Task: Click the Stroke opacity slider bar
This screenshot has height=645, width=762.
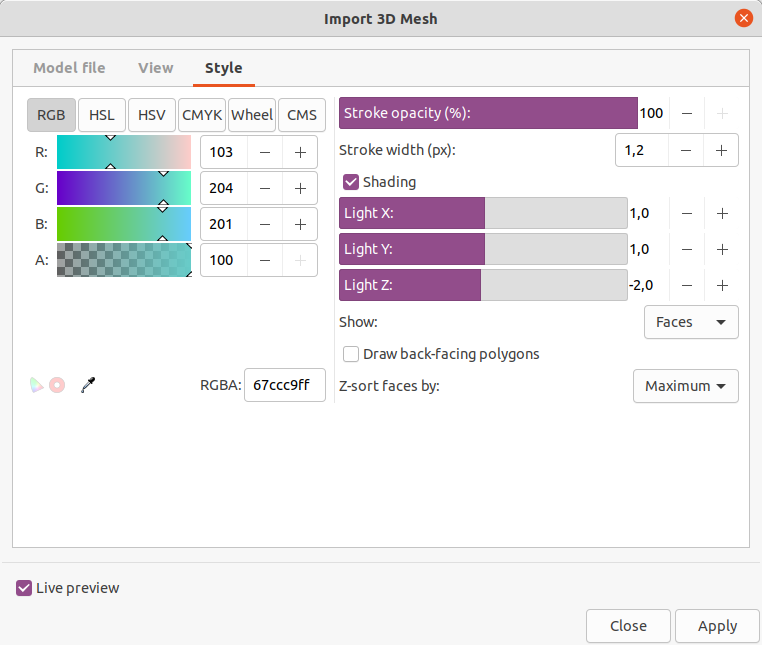Action: pyautogui.click(x=488, y=113)
